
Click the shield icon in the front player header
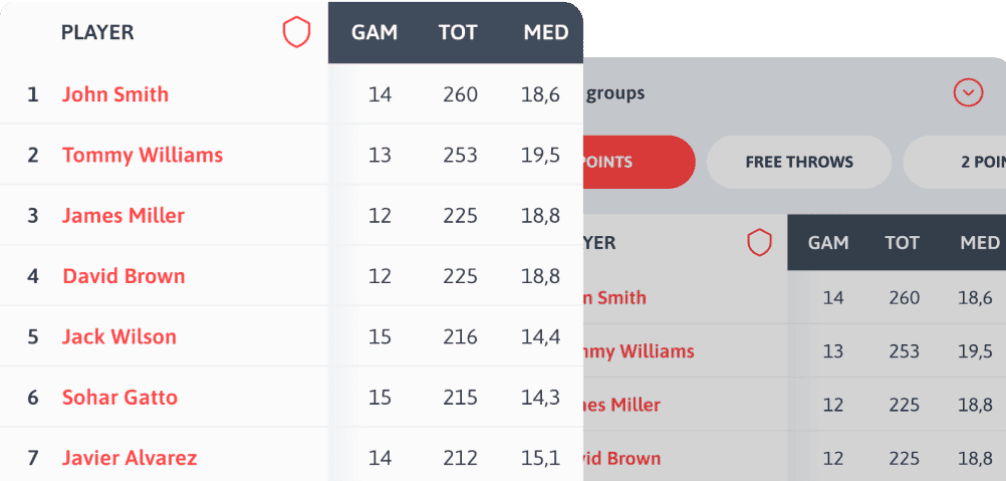(296, 33)
